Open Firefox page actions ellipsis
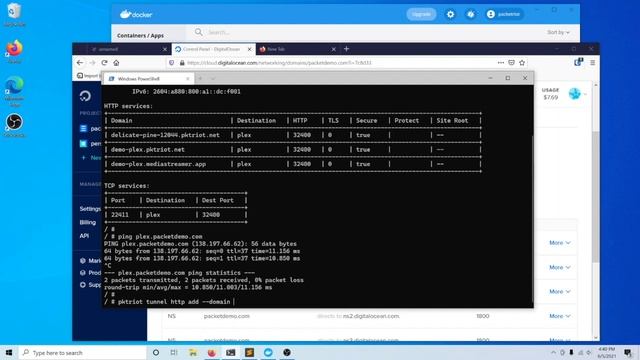 point(500,63)
